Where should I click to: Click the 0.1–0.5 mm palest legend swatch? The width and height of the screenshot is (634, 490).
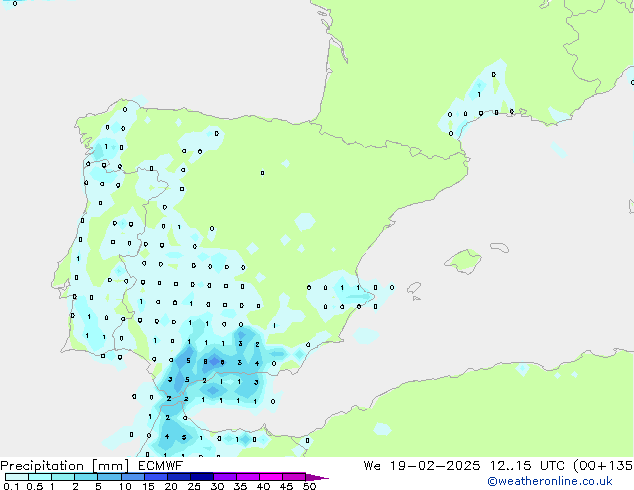tap(17, 477)
